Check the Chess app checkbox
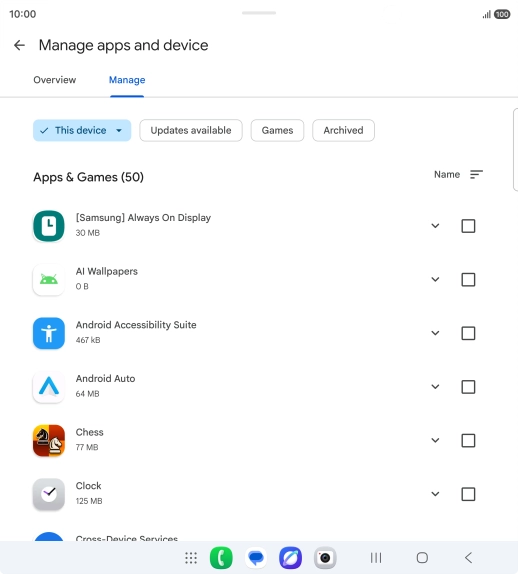The width and height of the screenshot is (518, 574). (468, 440)
